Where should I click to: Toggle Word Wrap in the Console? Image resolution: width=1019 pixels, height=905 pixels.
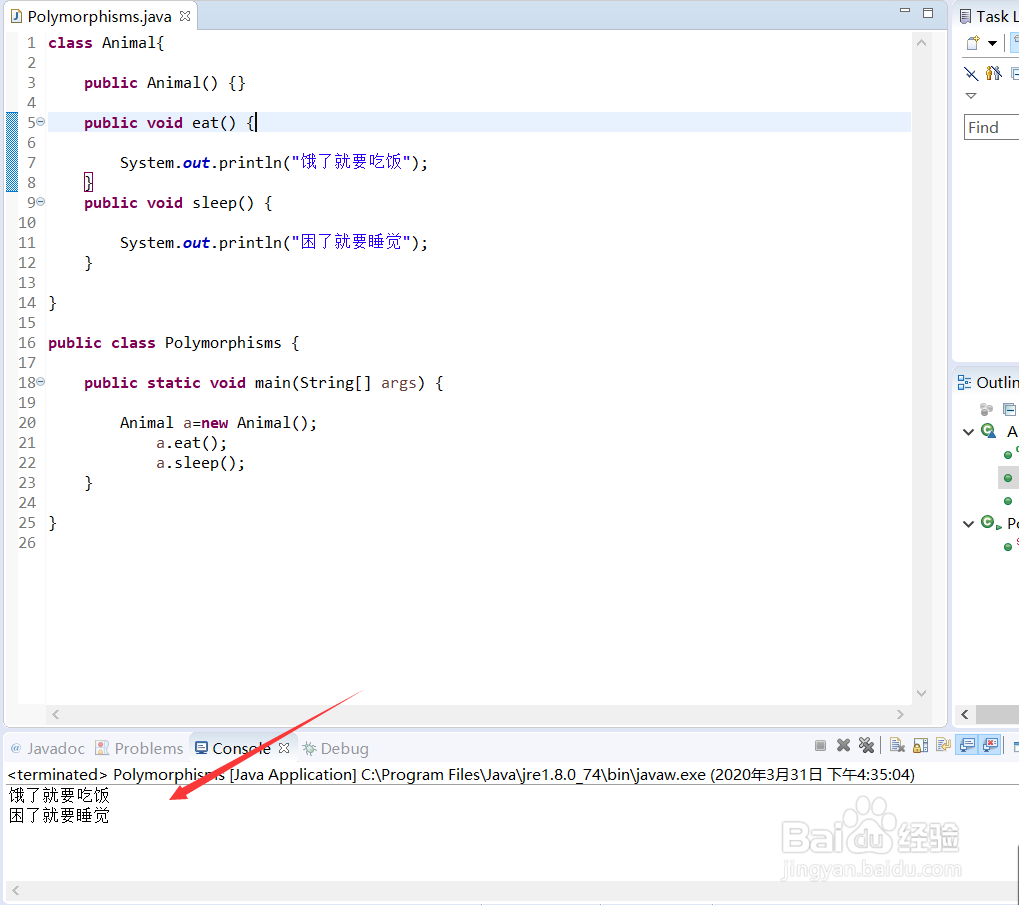coord(943,746)
